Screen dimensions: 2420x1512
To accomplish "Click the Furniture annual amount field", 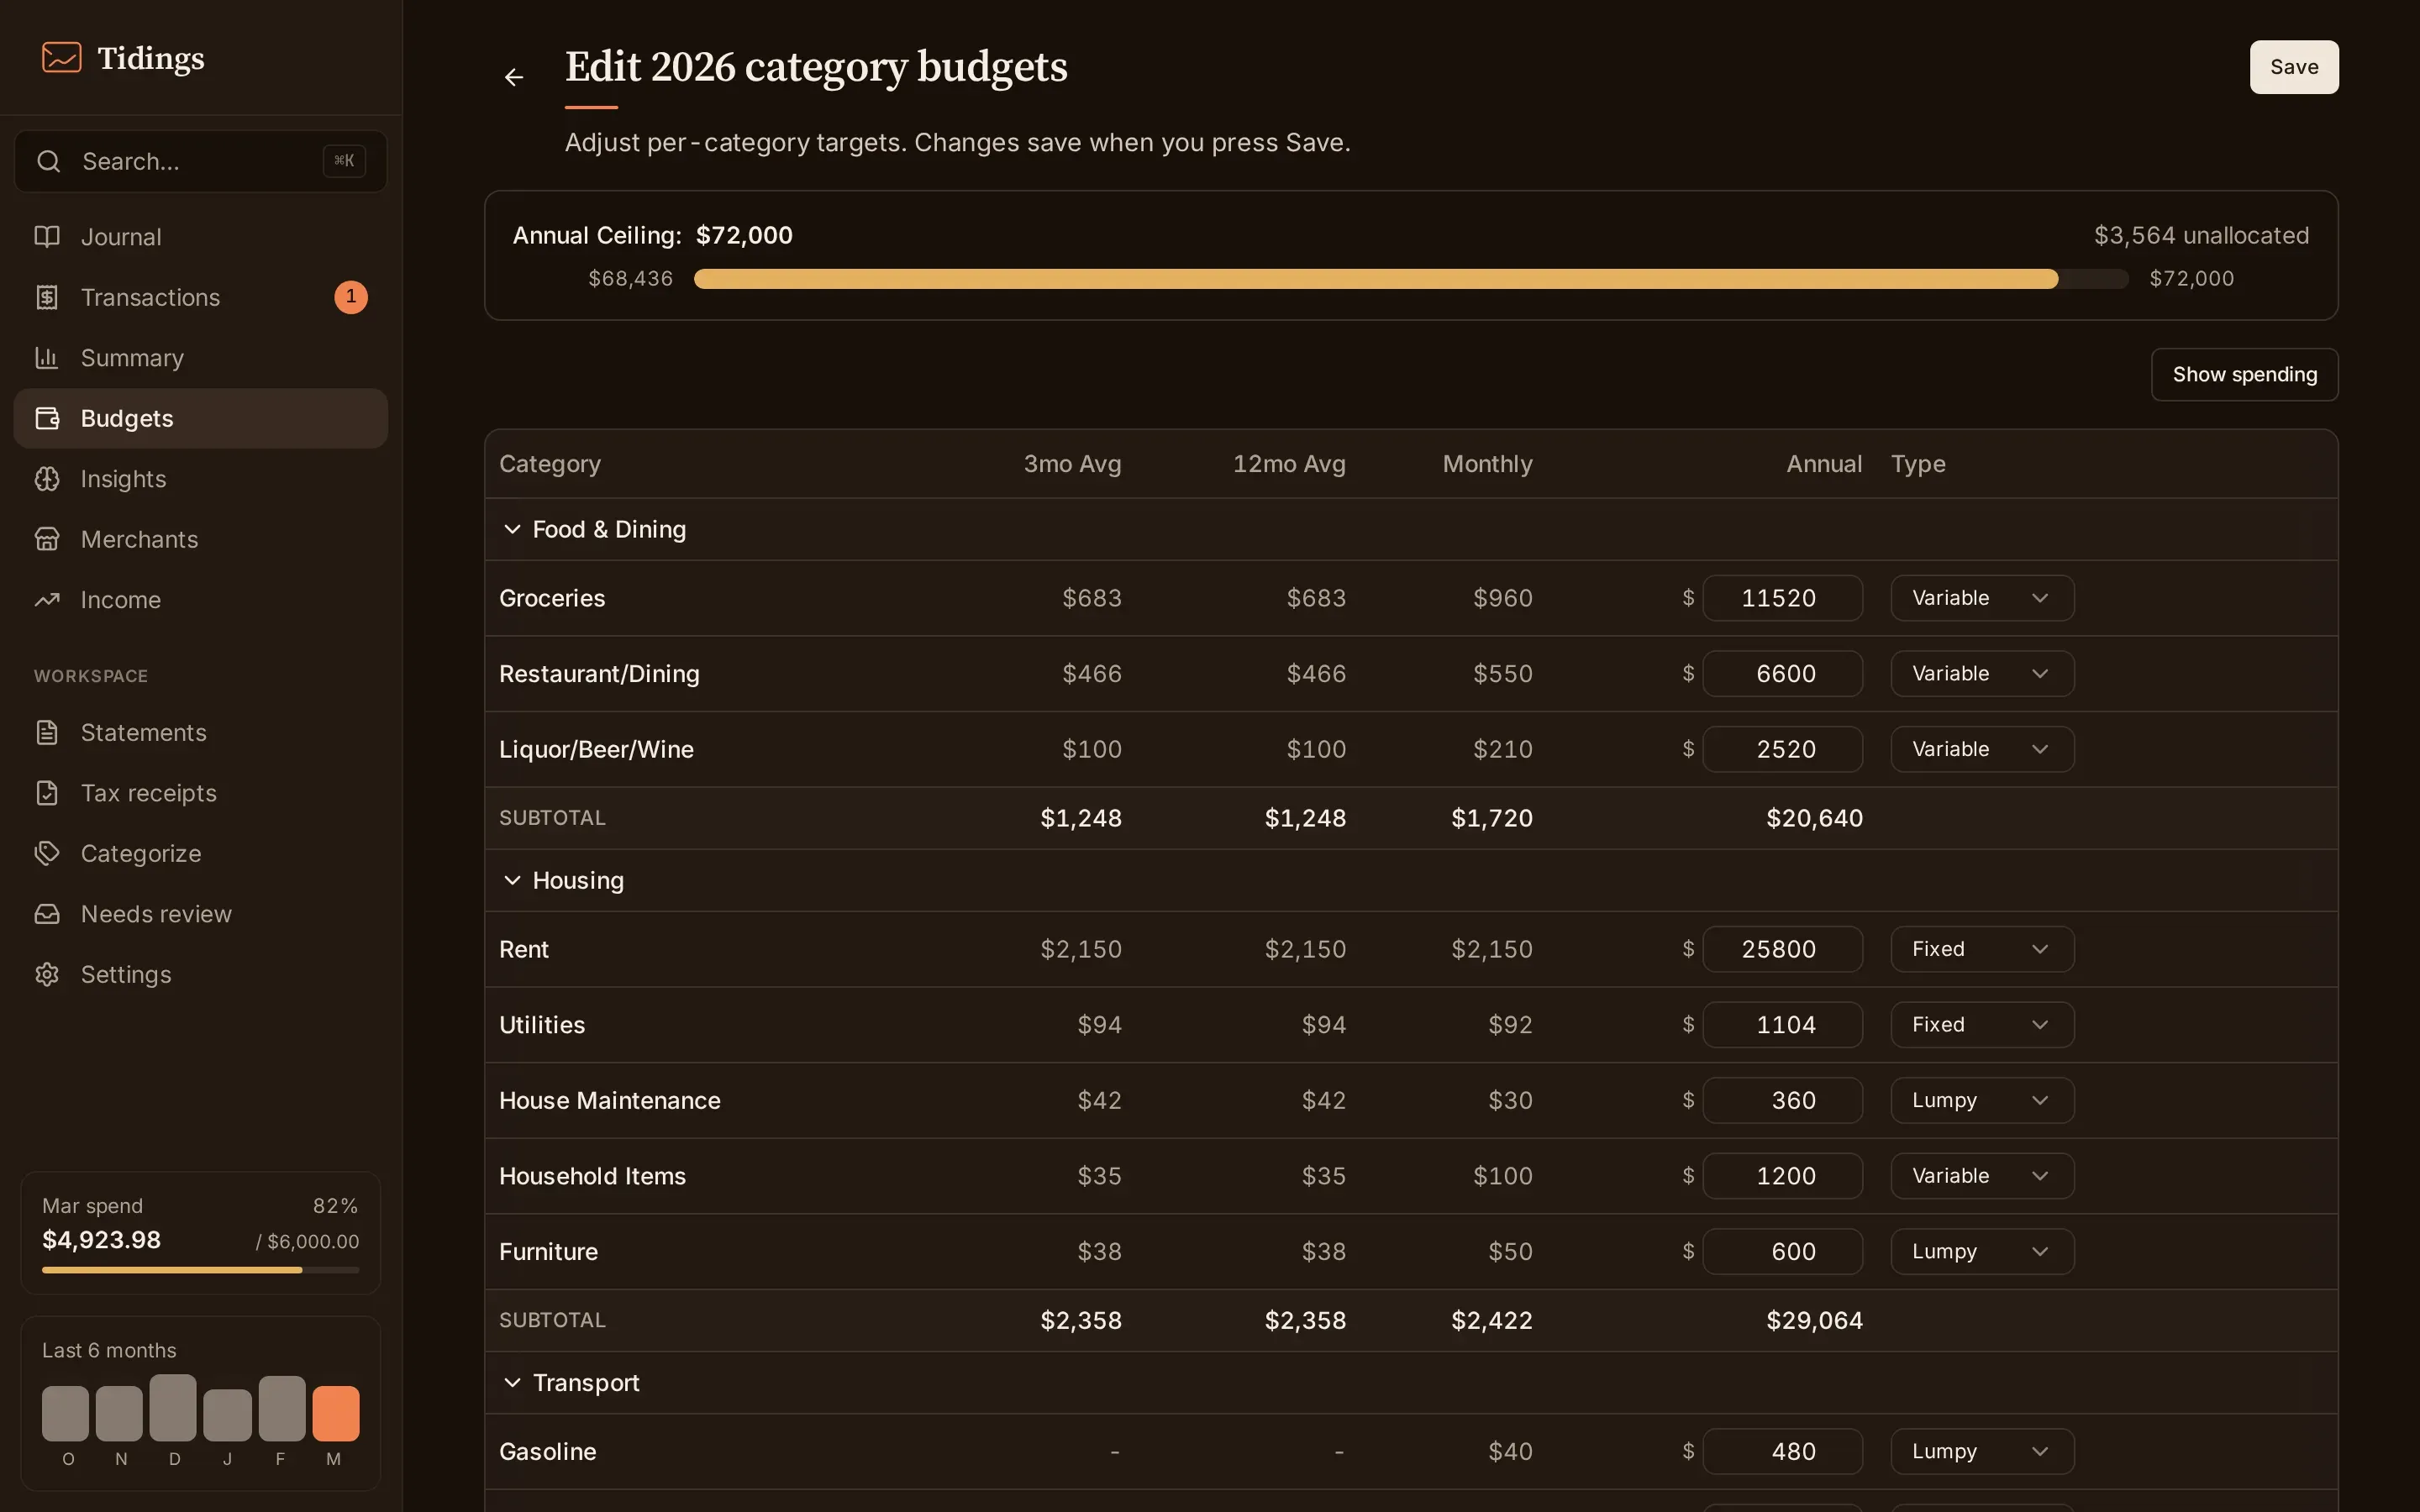I will (1782, 1251).
